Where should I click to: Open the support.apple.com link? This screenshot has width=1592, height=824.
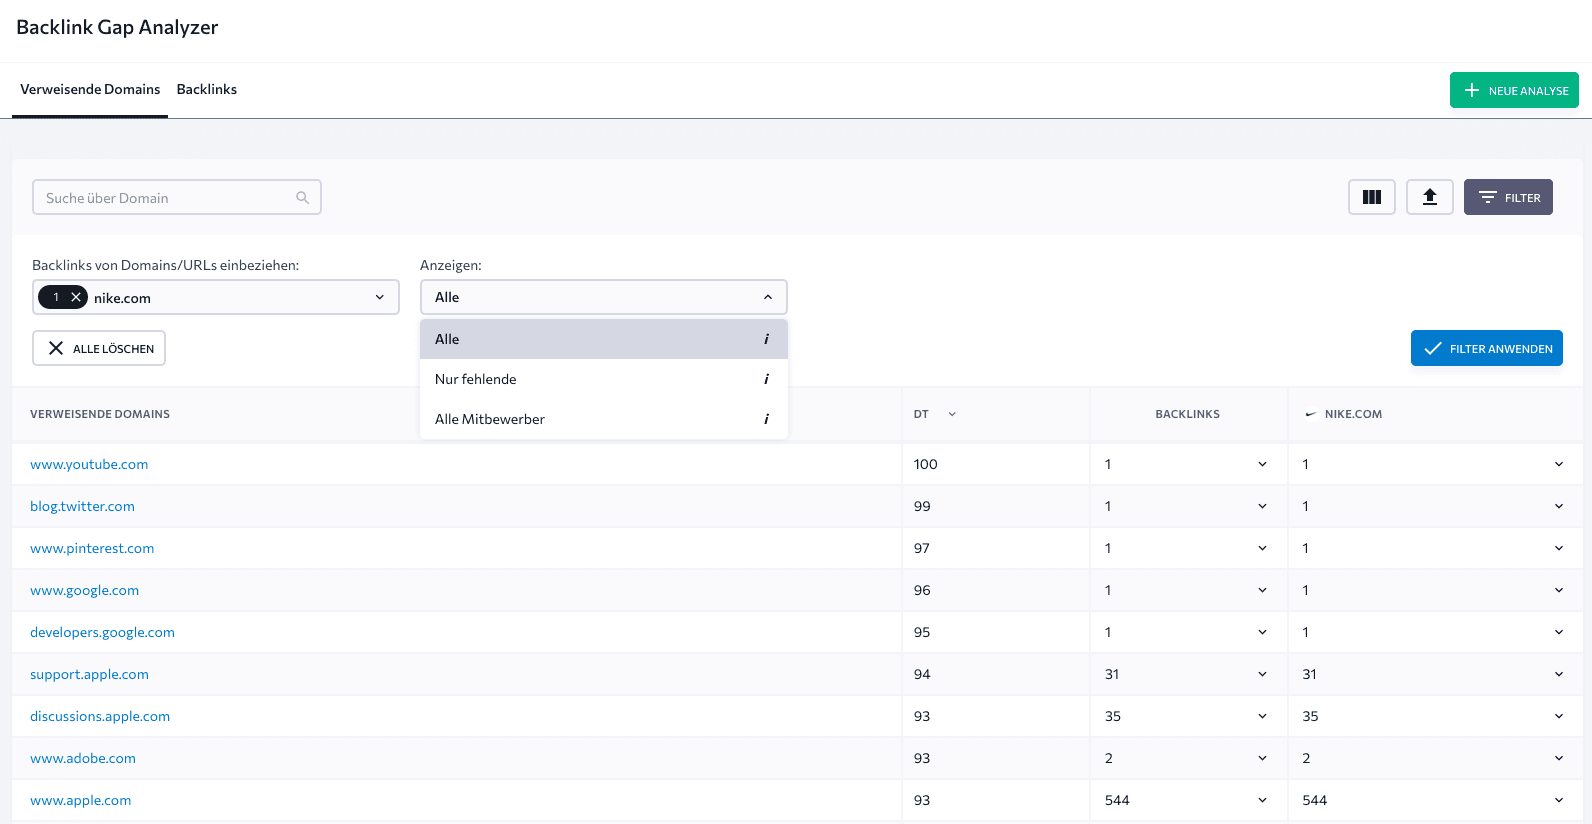[x=89, y=674]
